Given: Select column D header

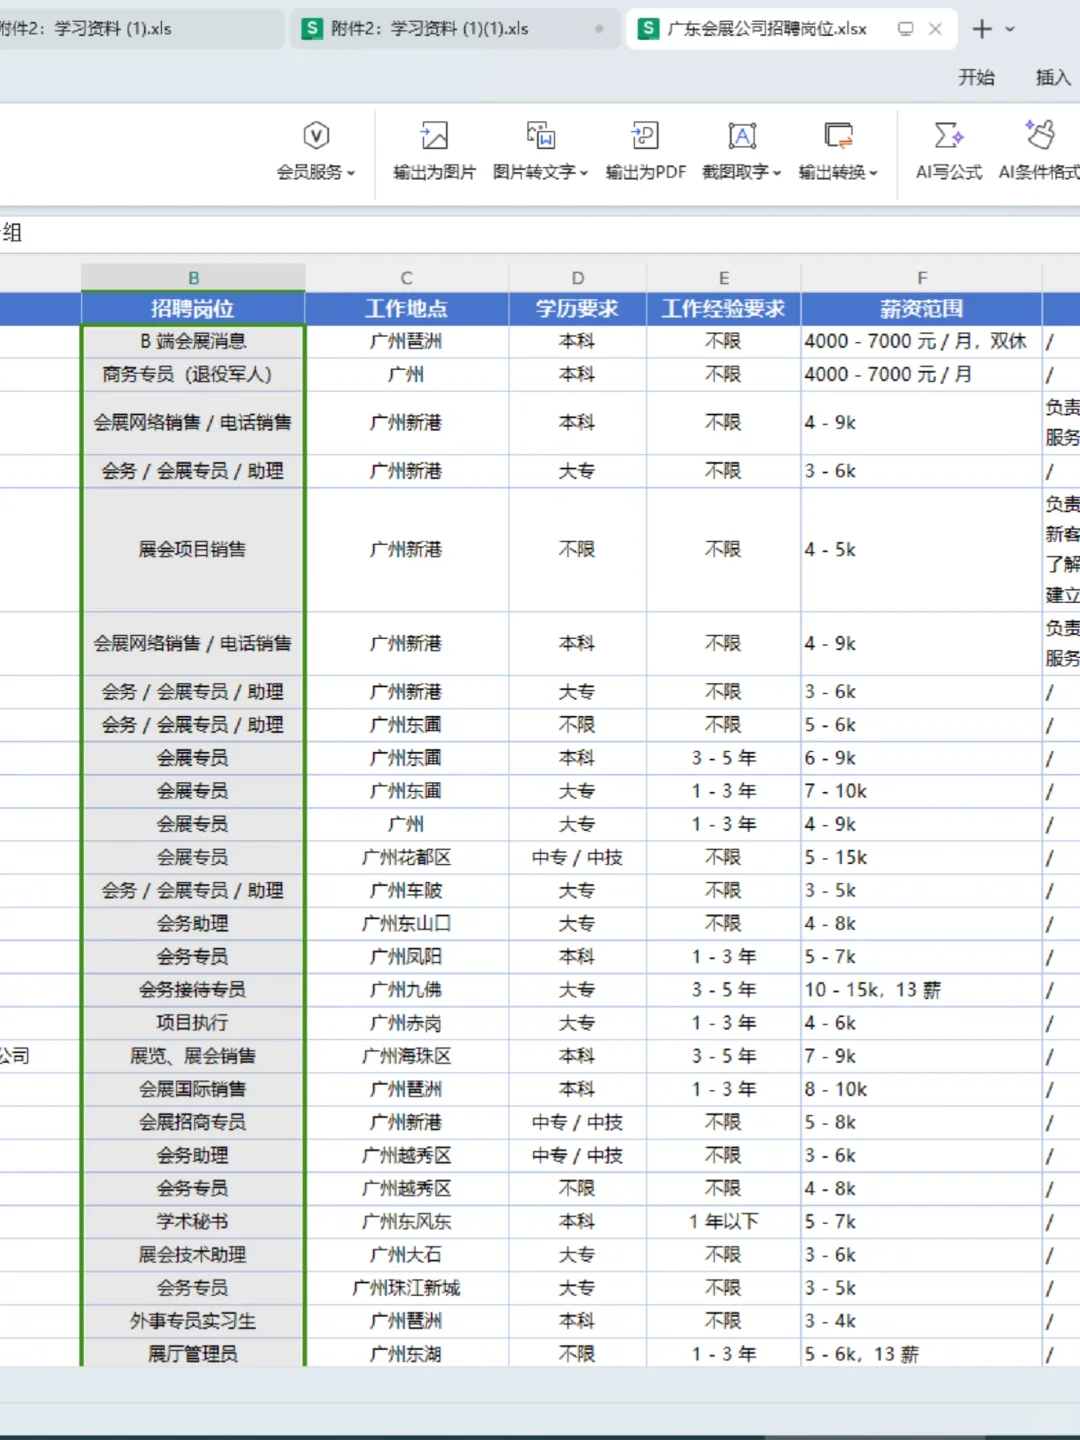Looking at the screenshot, I should pyautogui.click(x=578, y=278).
